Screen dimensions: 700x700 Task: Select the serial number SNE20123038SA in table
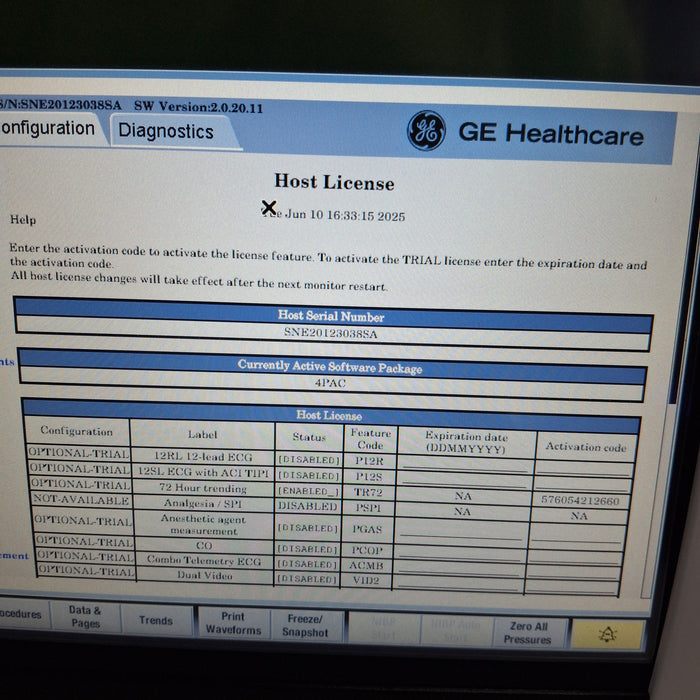point(331,333)
